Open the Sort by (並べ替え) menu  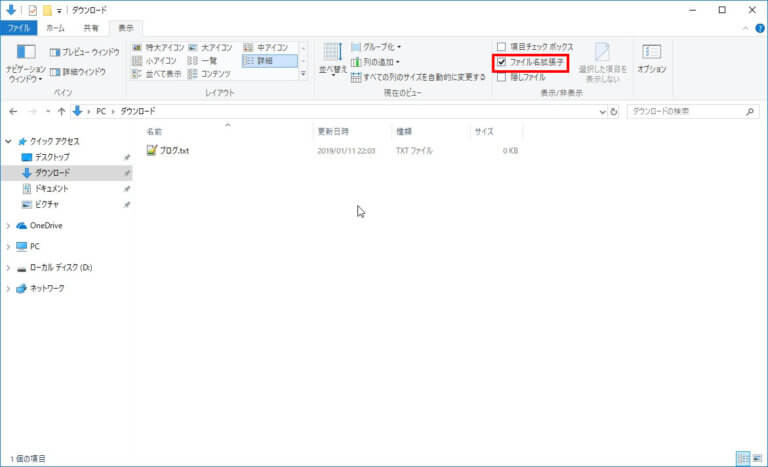333,60
